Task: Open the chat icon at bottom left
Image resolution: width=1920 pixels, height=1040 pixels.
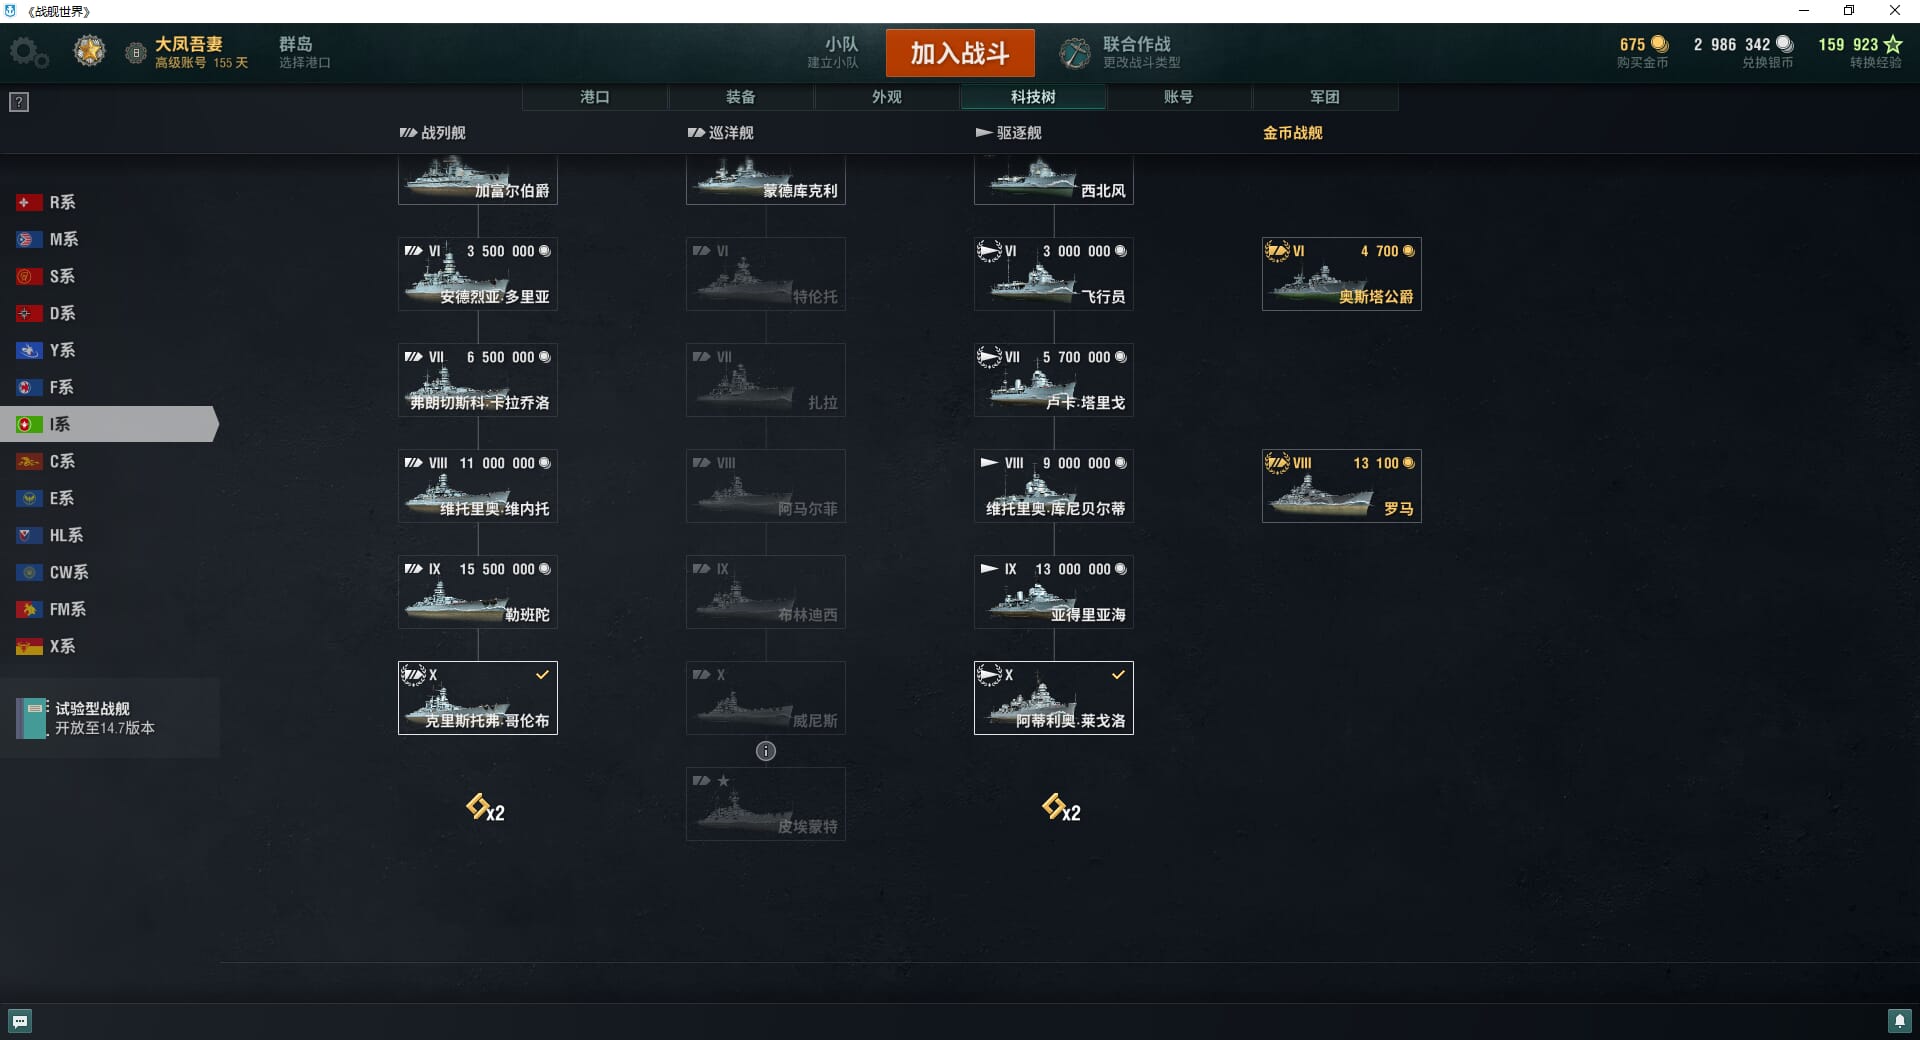Action: click(x=20, y=1021)
